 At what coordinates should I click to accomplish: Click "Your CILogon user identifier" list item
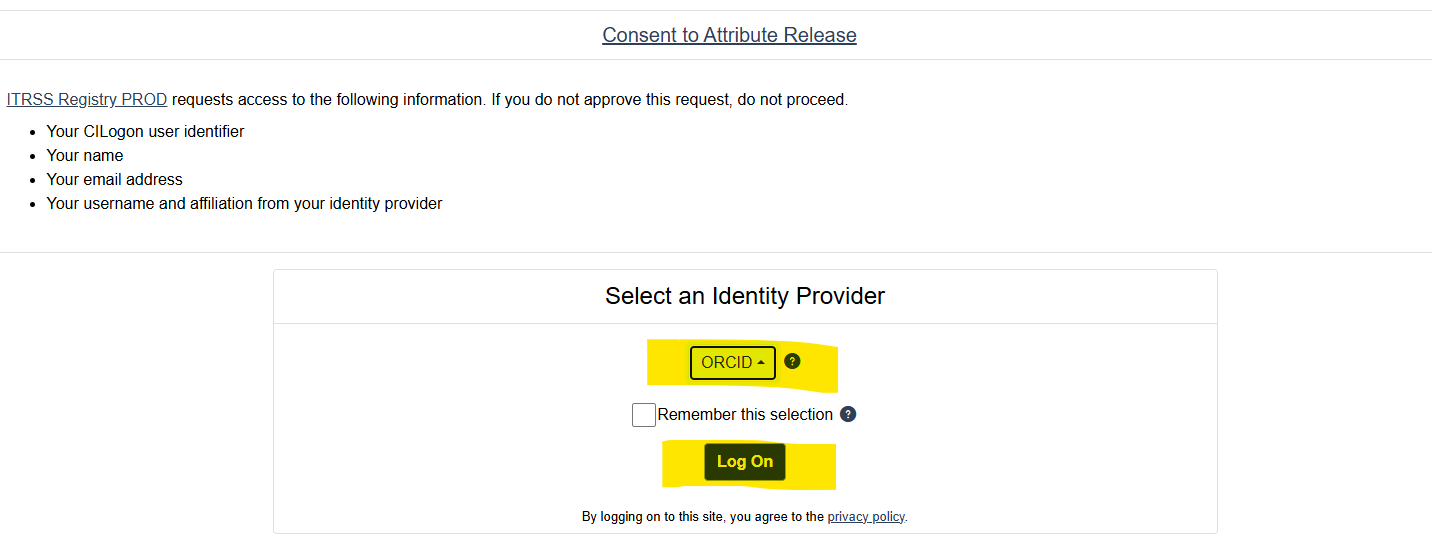145,131
